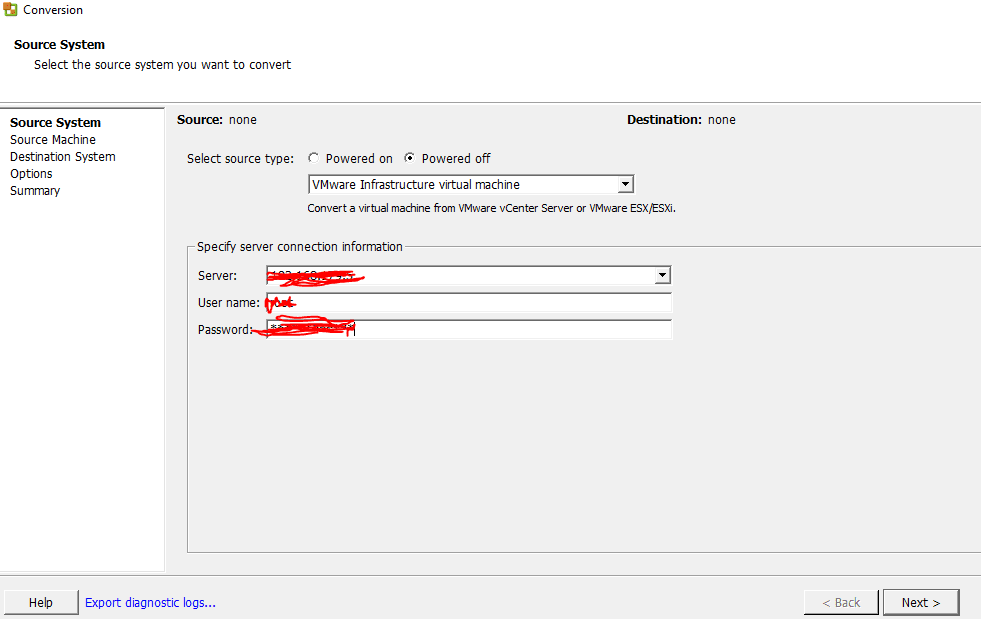The height and width of the screenshot is (619, 981).
Task: Click the Help button
Action: [x=41, y=602]
